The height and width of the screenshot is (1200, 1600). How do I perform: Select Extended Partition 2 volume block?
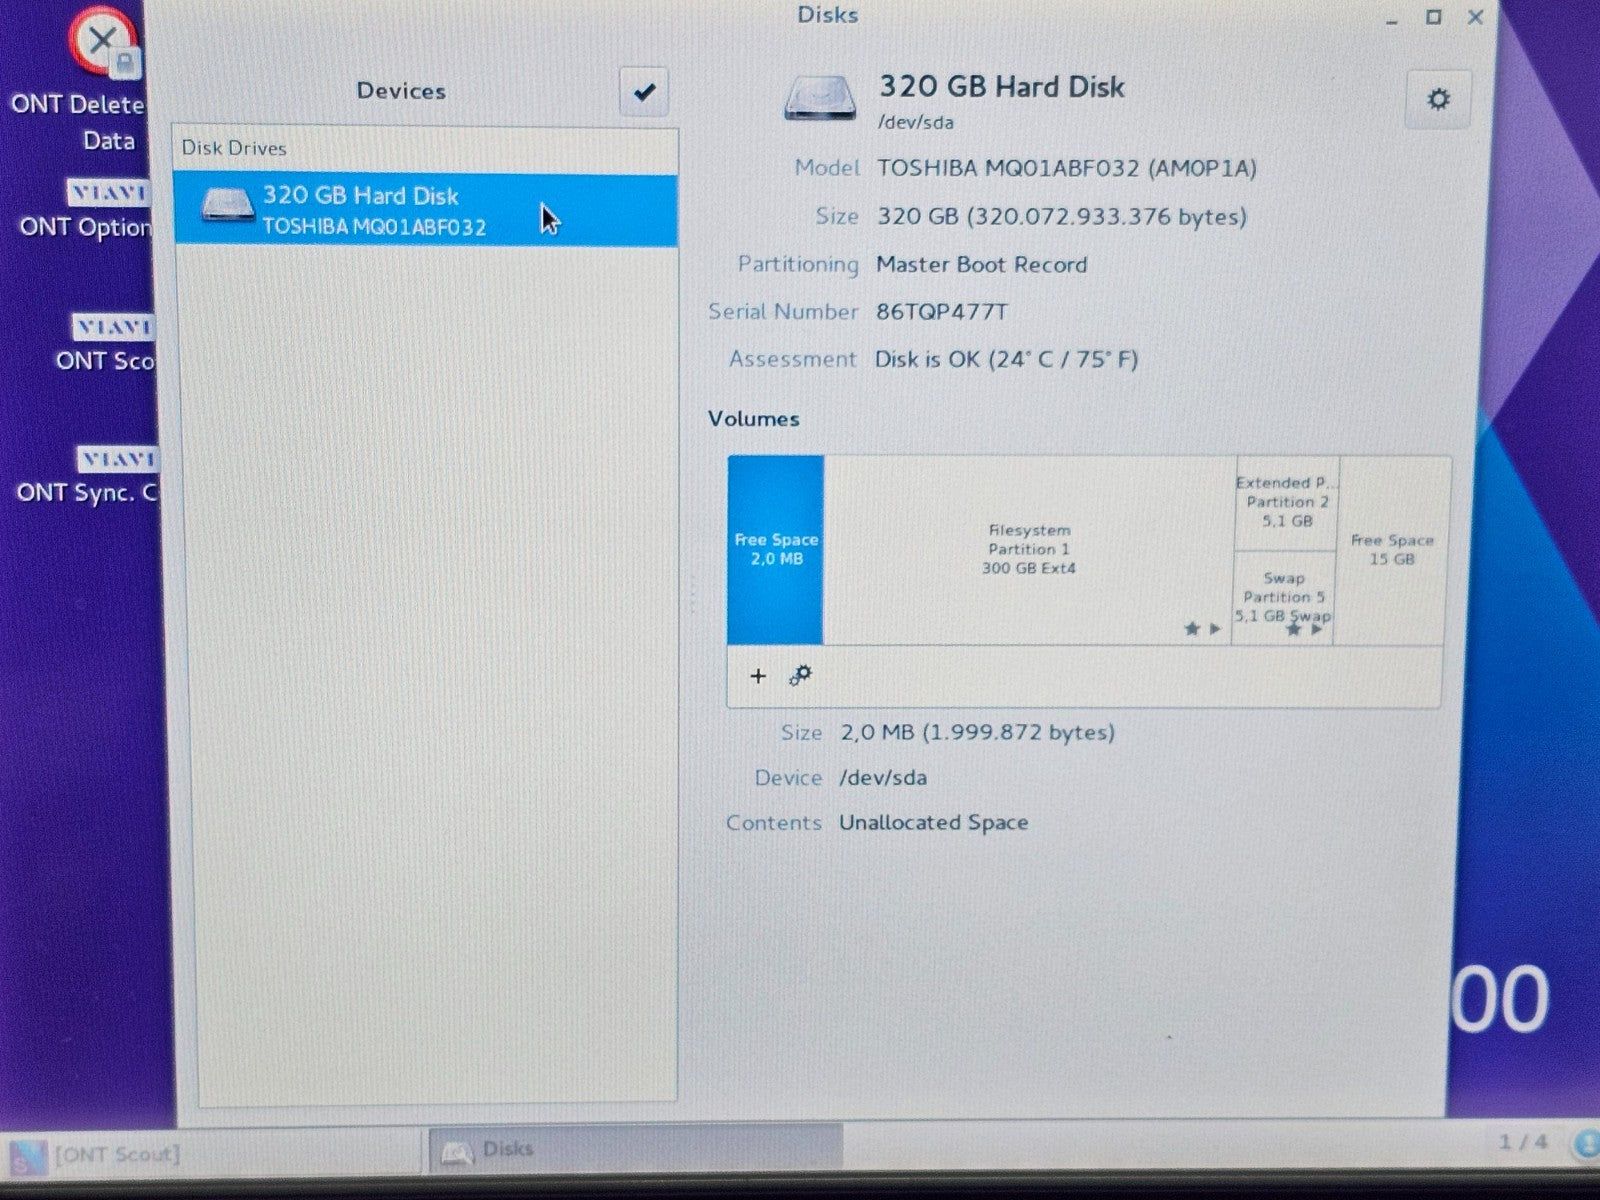pos(1287,501)
